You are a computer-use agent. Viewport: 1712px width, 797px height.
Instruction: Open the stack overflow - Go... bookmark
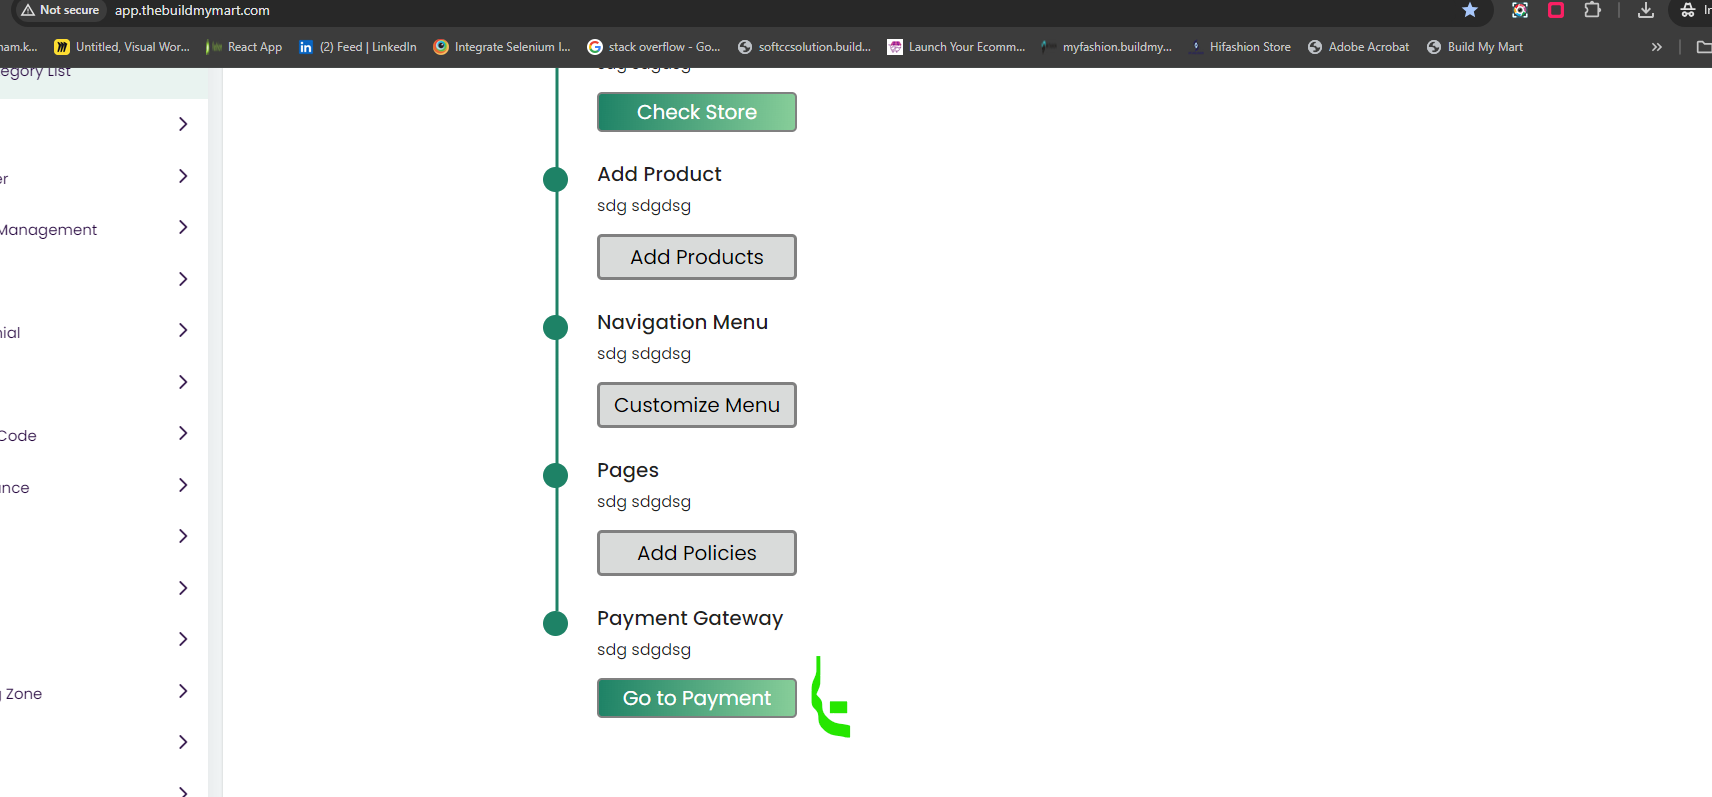coord(654,47)
